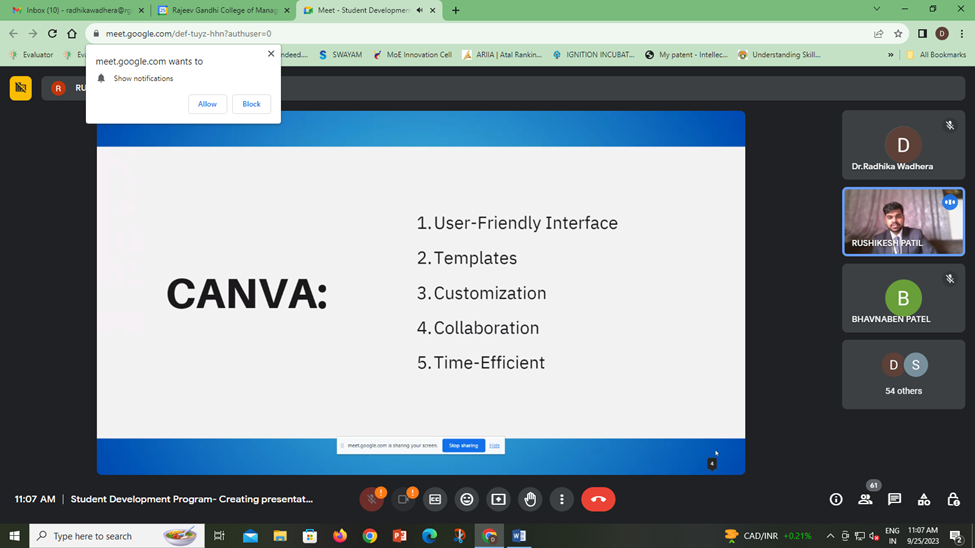Switch to Inbox Gmail tab
The width and height of the screenshot is (975, 548).
coord(78,10)
